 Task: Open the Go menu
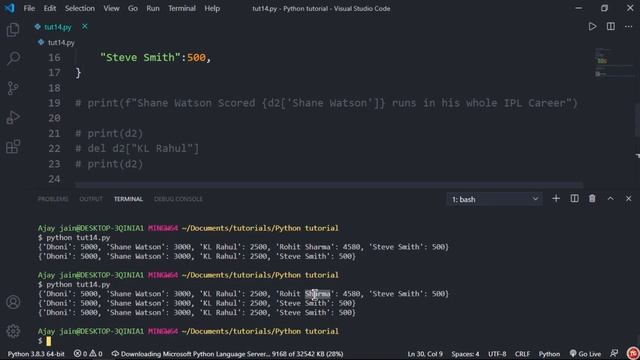click(x=133, y=8)
